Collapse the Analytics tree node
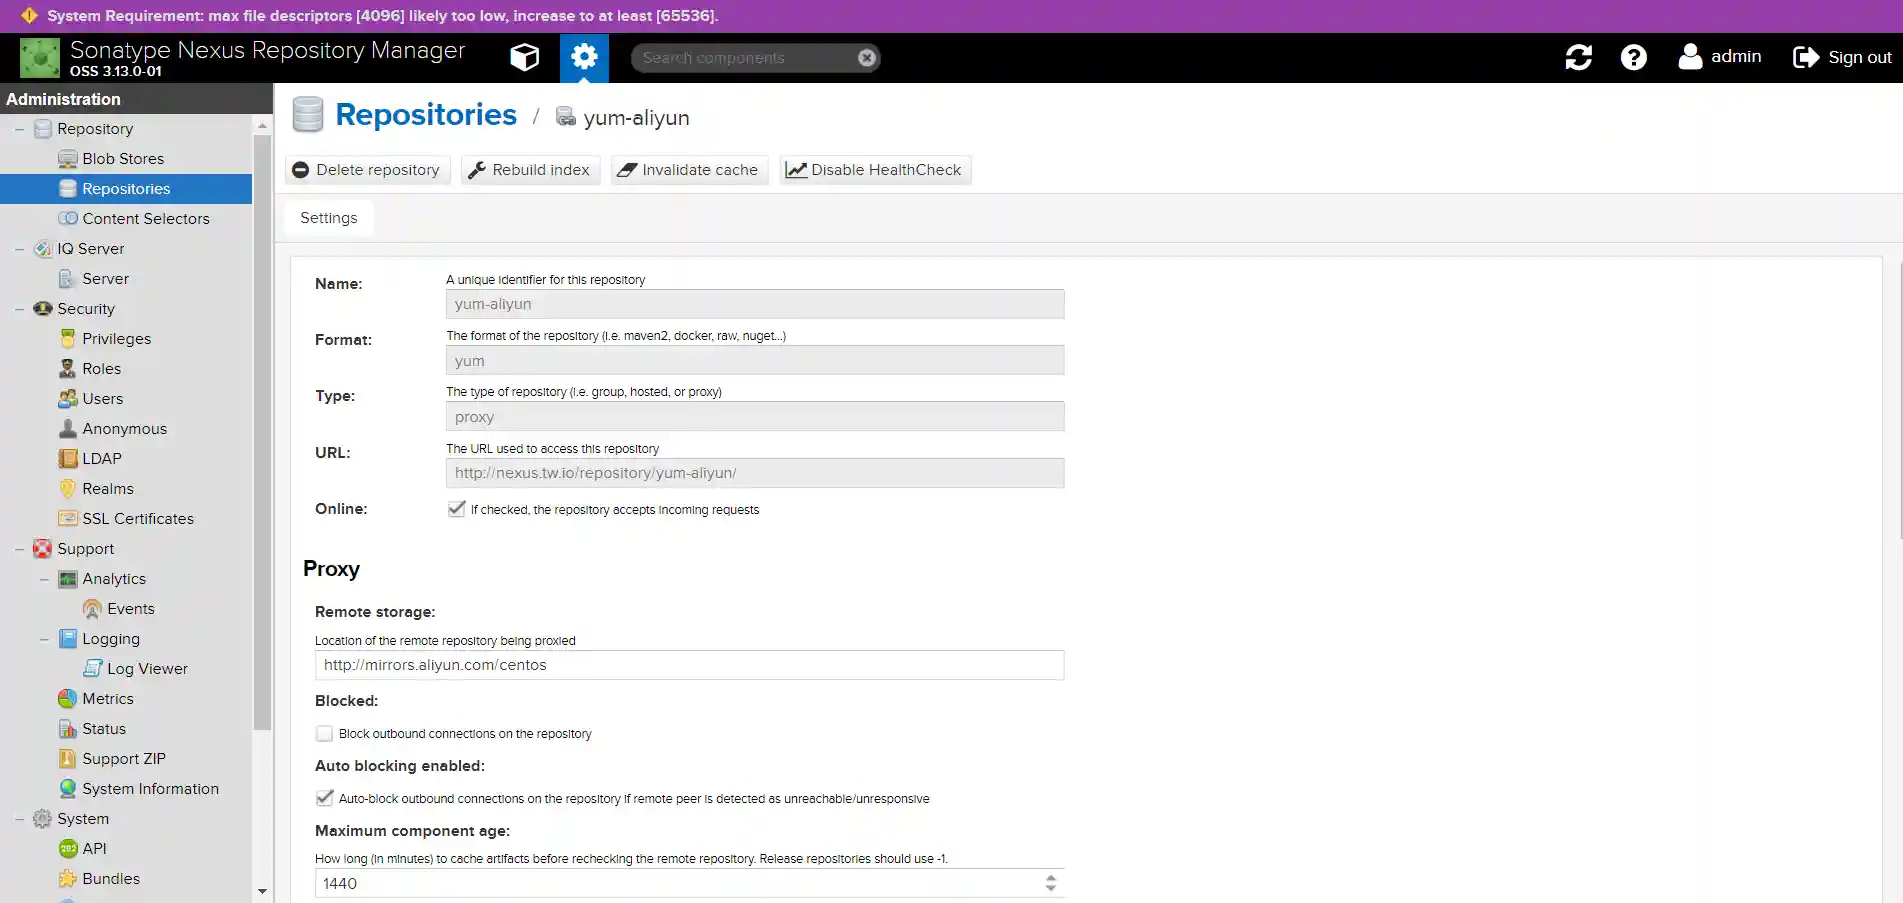 click(x=44, y=579)
